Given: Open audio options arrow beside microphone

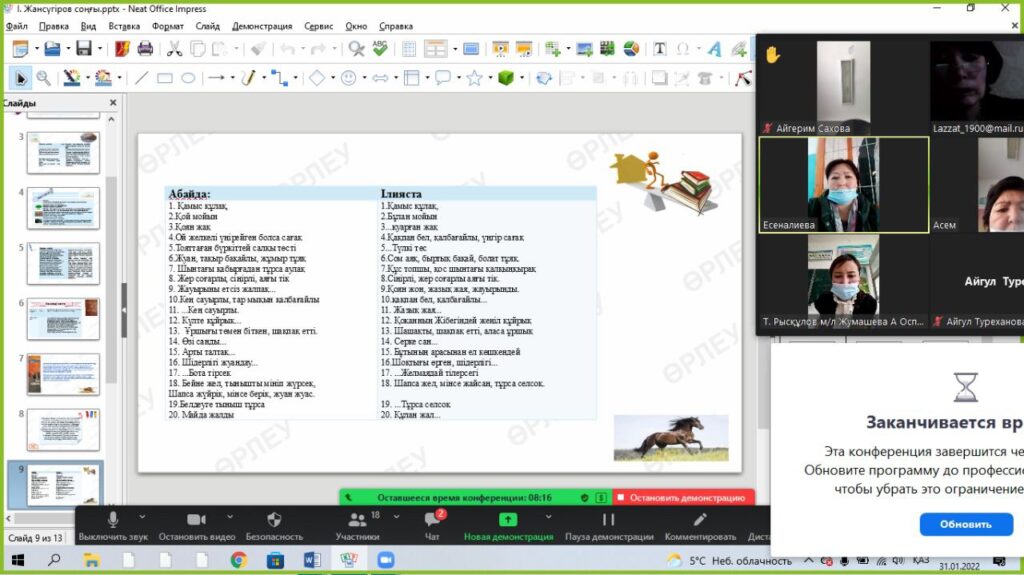Looking at the screenshot, I should (x=142, y=517).
